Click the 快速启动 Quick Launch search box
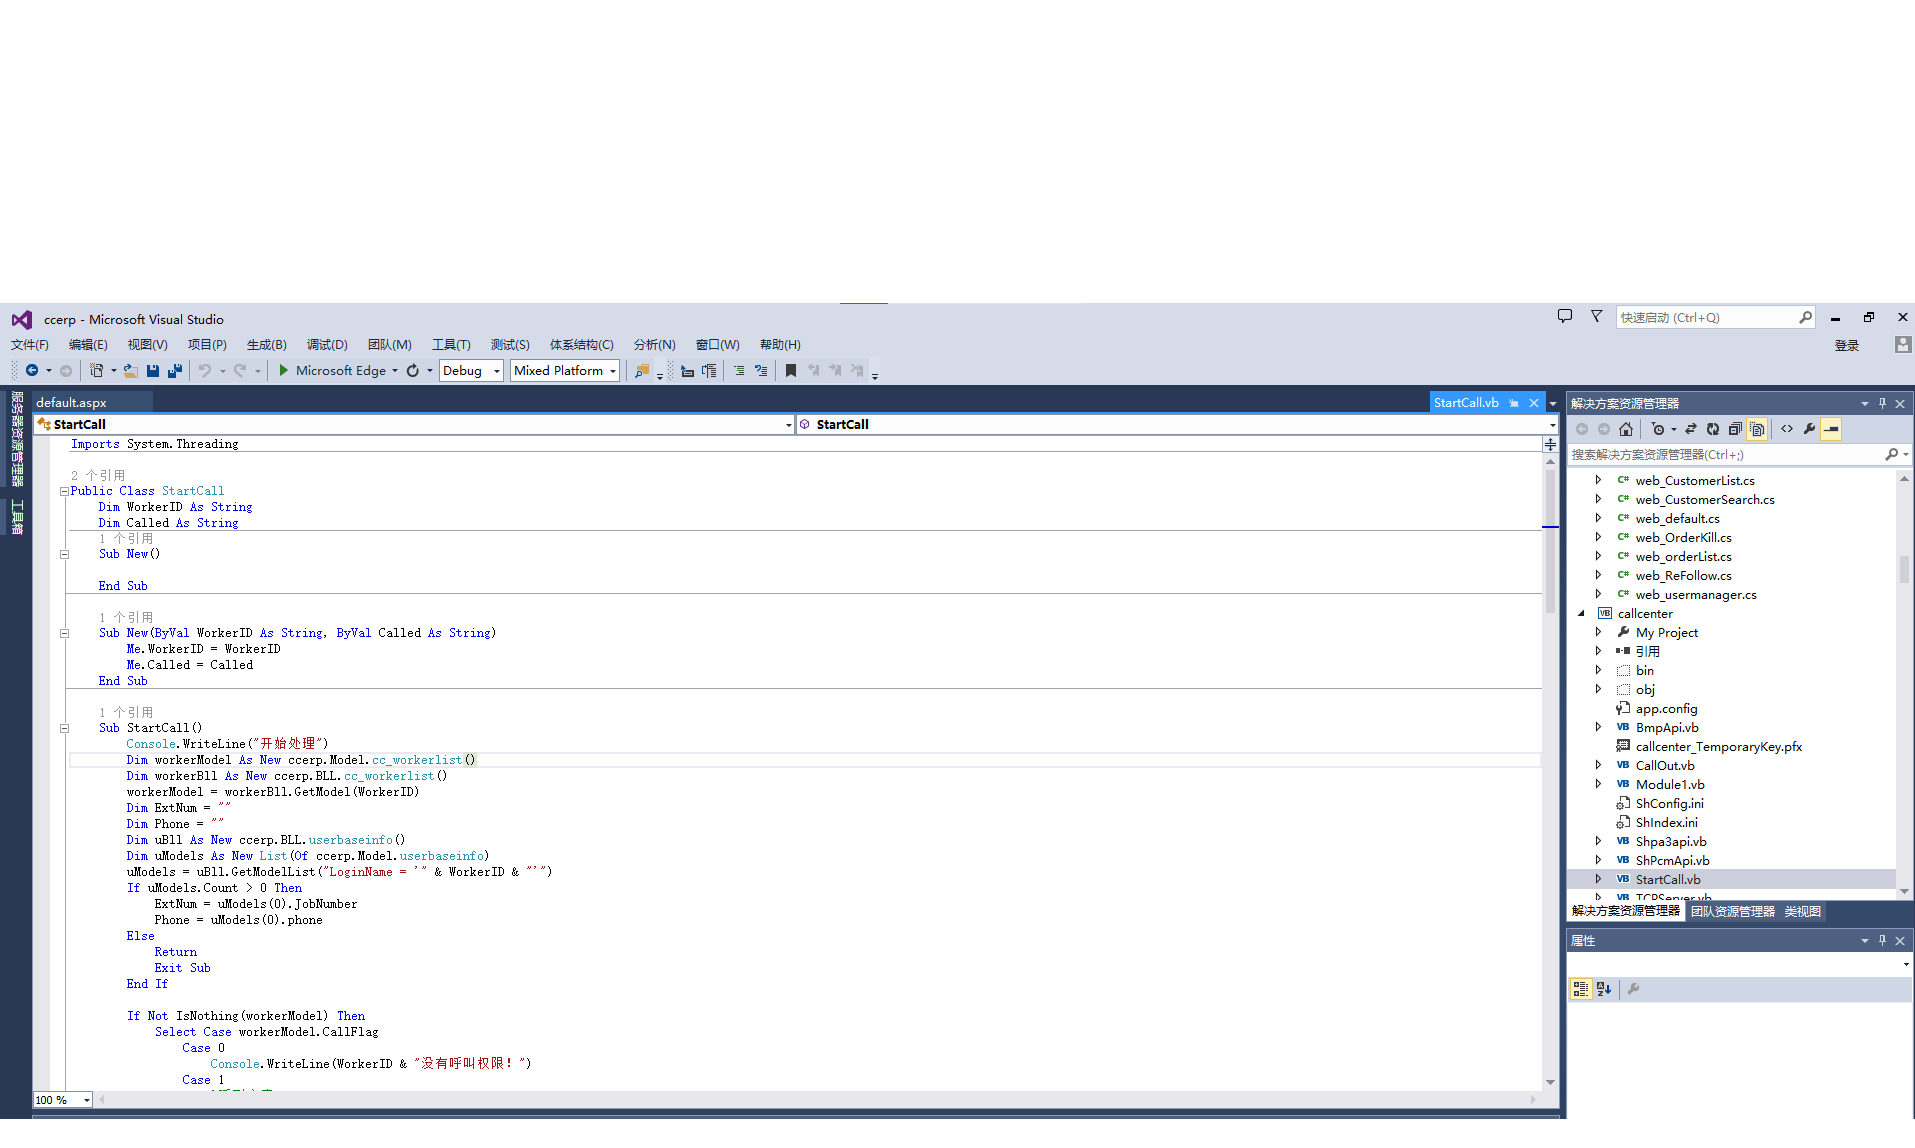 point(1715,317)
